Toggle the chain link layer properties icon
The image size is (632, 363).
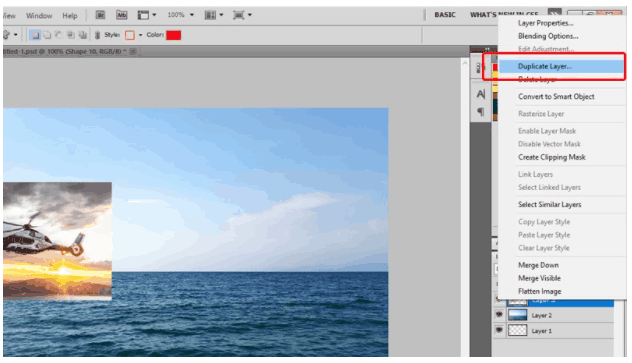coord(97,35)
